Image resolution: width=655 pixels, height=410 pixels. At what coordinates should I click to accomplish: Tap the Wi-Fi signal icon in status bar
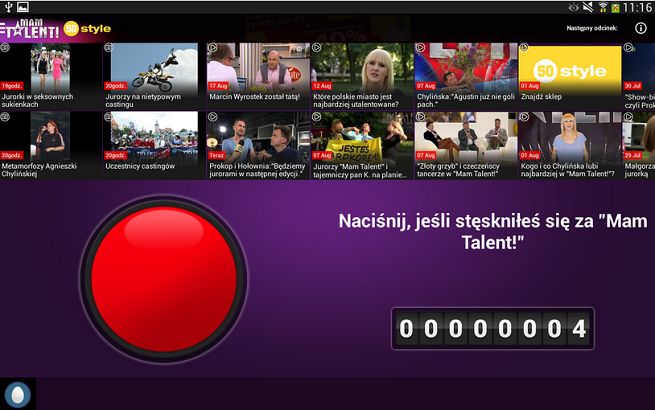(603, 7)
